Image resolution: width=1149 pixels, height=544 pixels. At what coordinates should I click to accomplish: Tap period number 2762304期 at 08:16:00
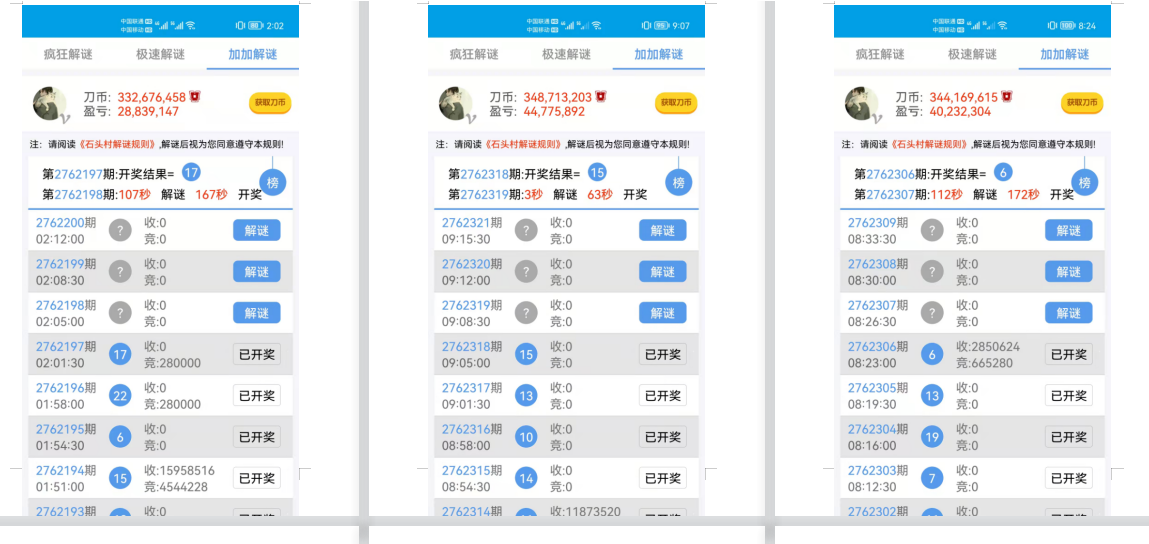(x=879, y=429)
